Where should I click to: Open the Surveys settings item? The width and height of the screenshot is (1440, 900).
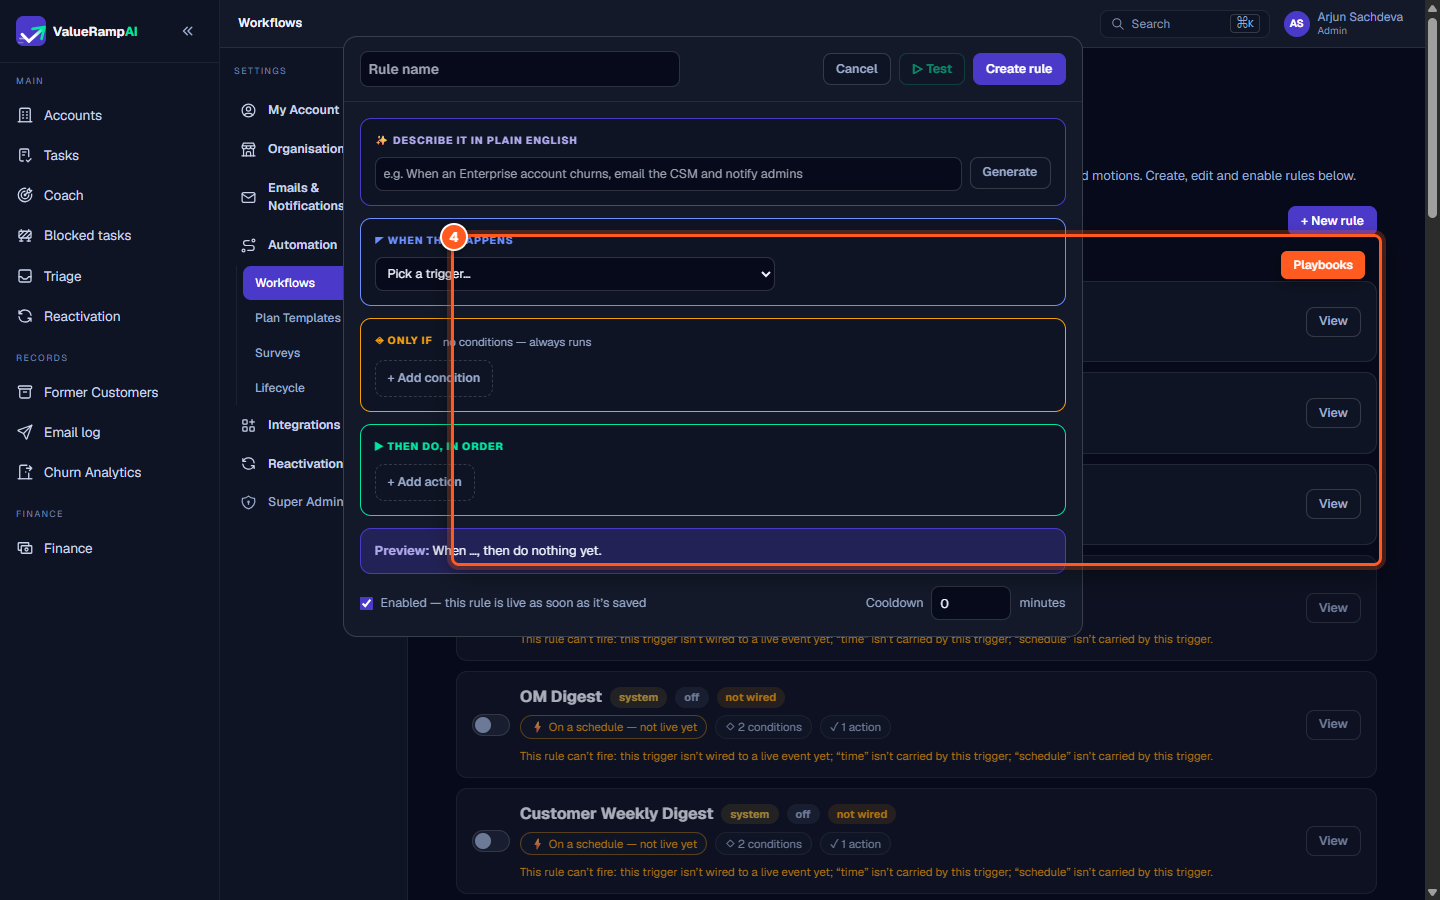click(277, 353)
